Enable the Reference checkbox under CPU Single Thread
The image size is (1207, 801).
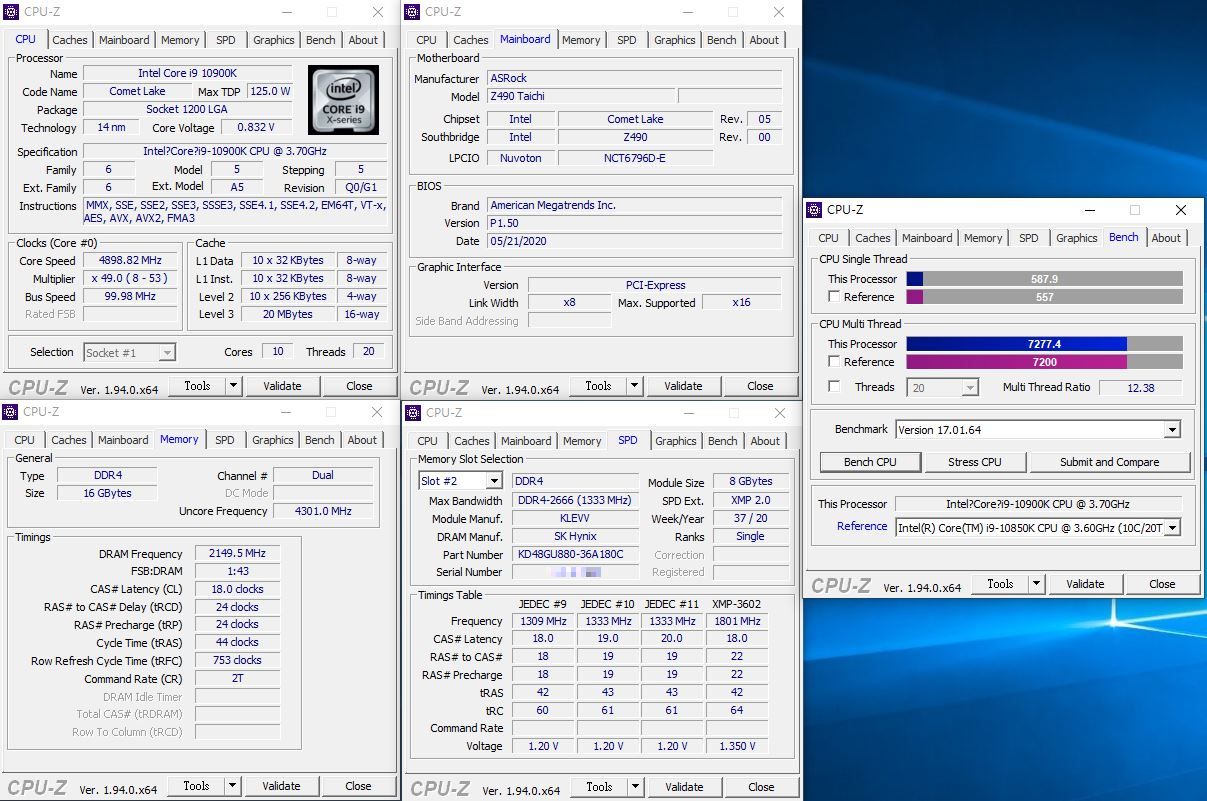[834, 297]
